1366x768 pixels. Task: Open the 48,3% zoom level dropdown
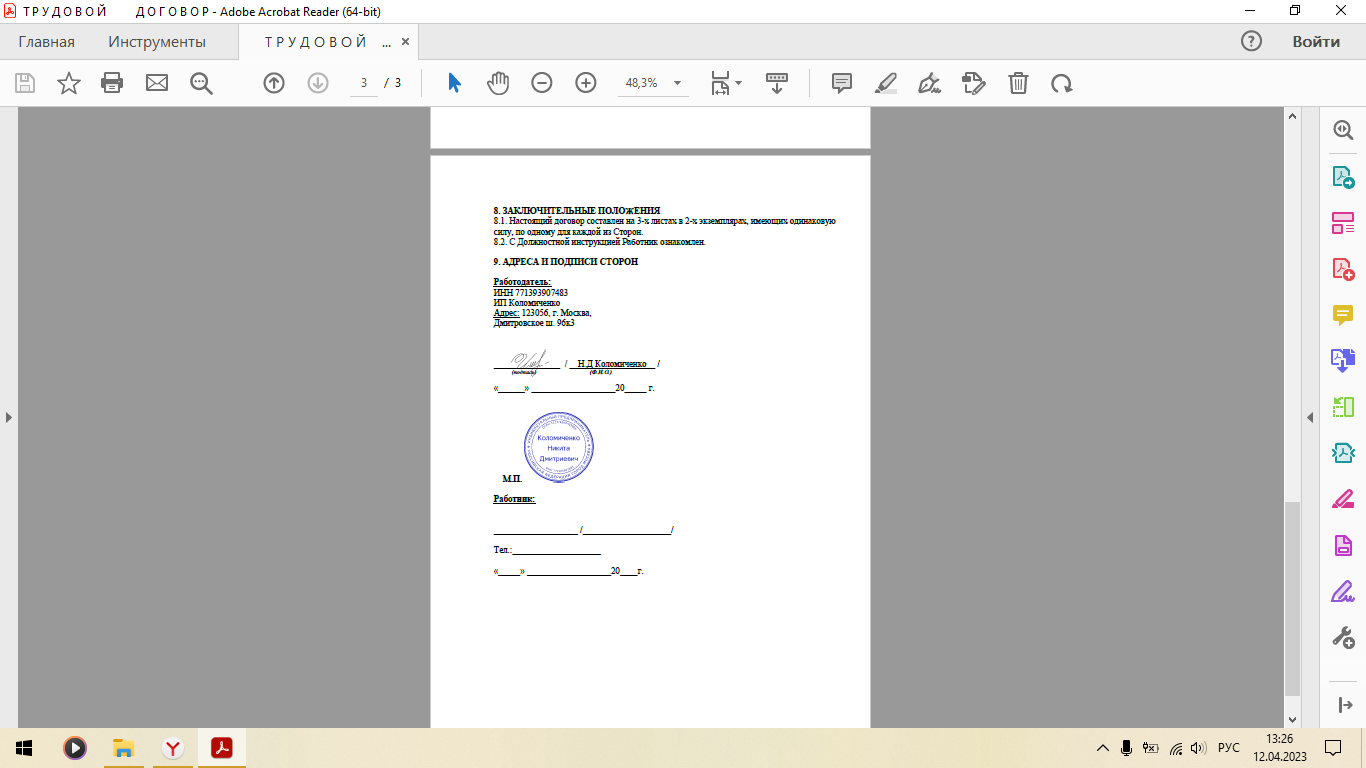[x=677, y=83]
